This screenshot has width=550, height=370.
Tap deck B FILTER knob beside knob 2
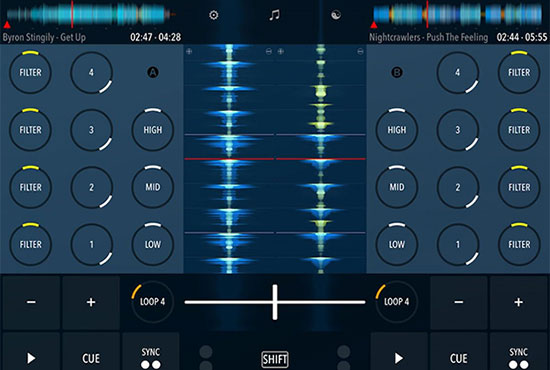[x=519, y=187]
